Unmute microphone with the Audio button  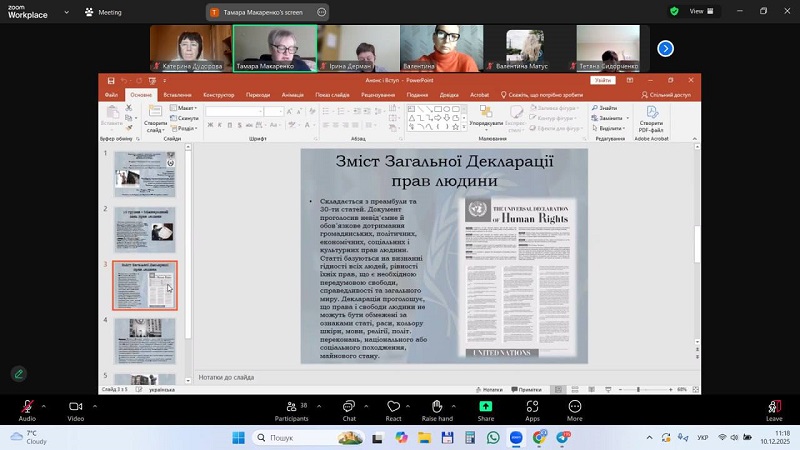[27, 407]
